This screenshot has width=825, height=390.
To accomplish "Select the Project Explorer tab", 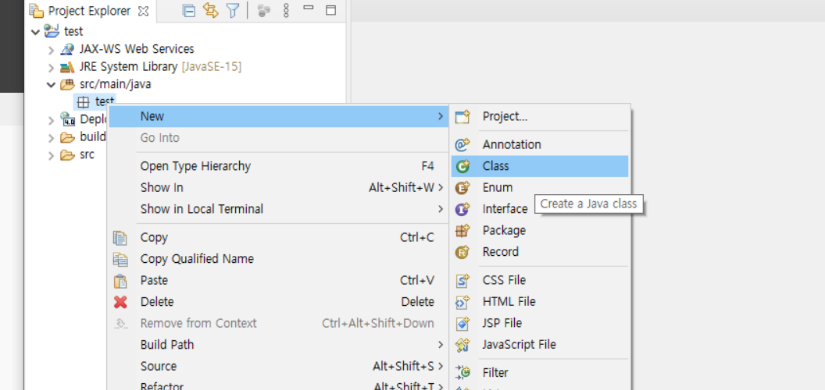I will point(89,11).
